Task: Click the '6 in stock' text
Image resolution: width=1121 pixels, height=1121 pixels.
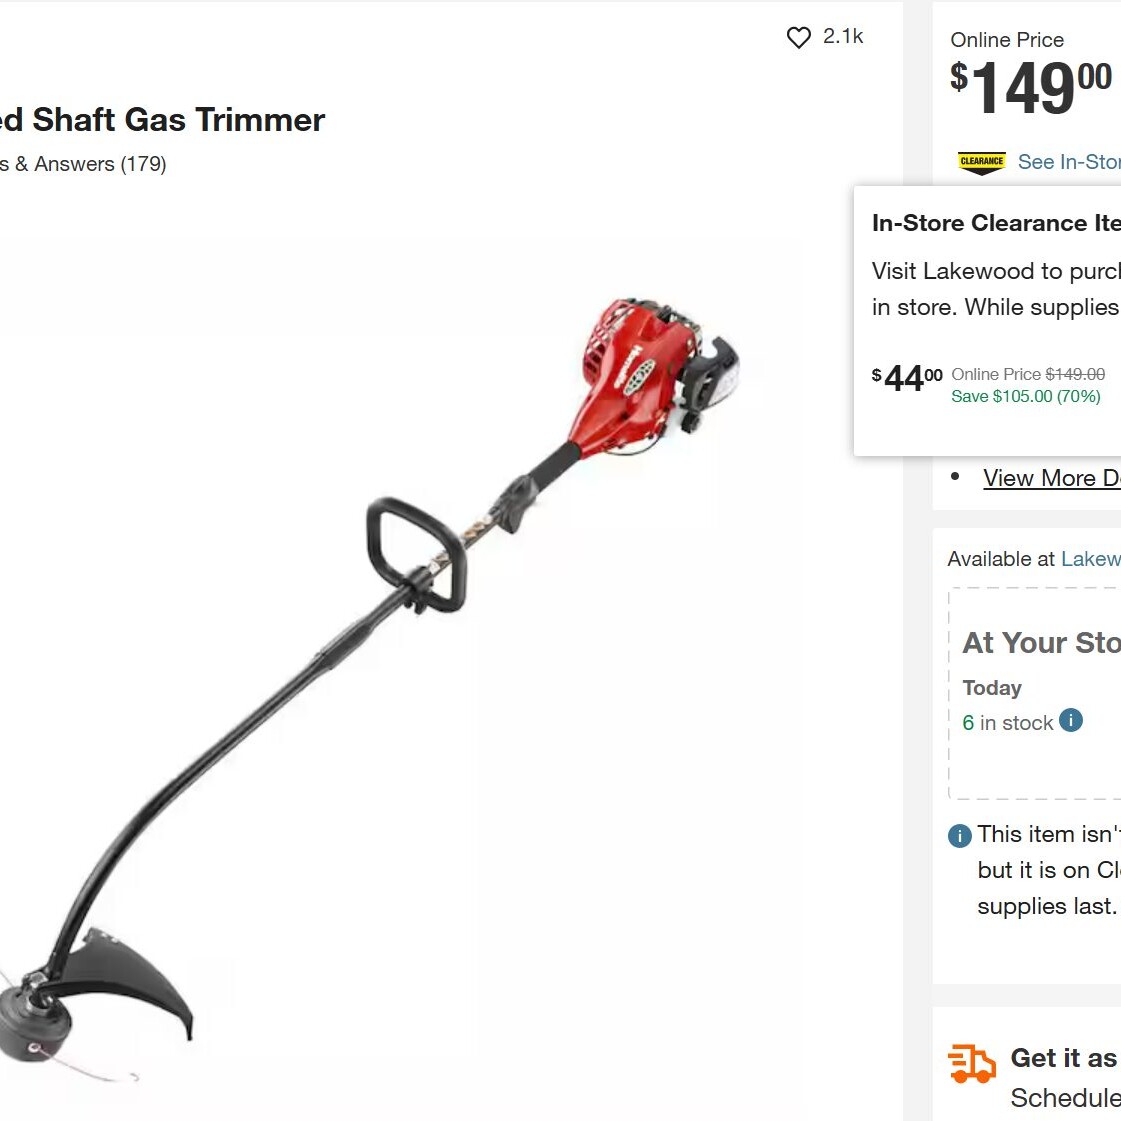Action: point(1007,723)
